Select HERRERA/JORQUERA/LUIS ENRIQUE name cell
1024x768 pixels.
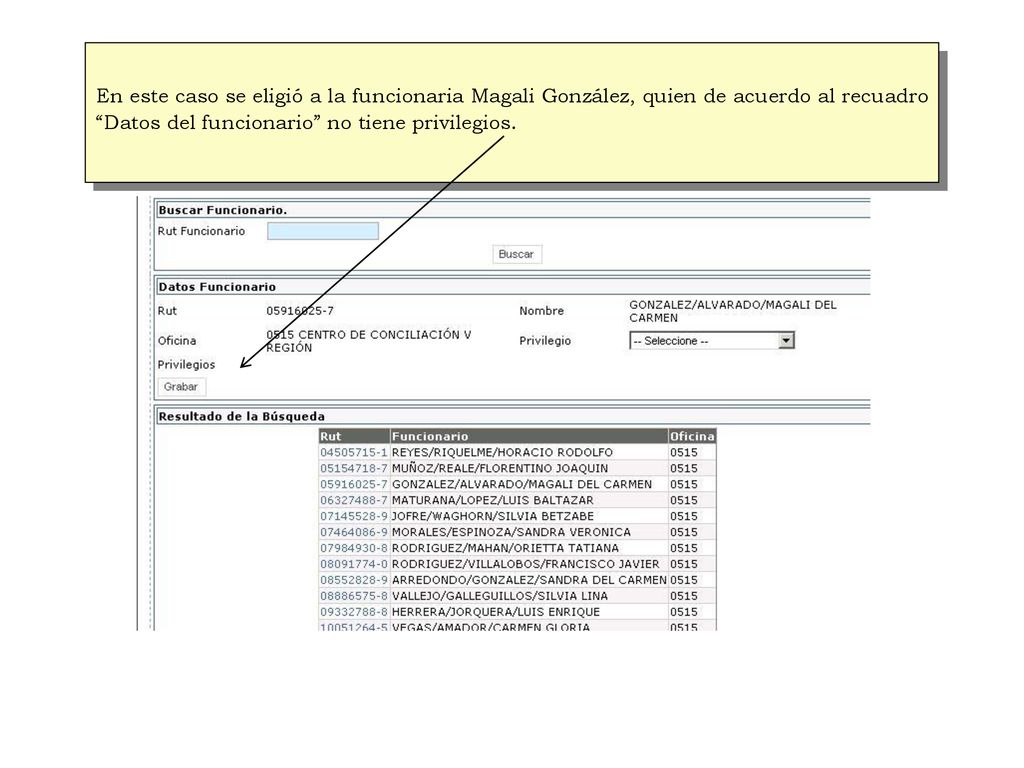pyautogui.click(x=529, y=612)
